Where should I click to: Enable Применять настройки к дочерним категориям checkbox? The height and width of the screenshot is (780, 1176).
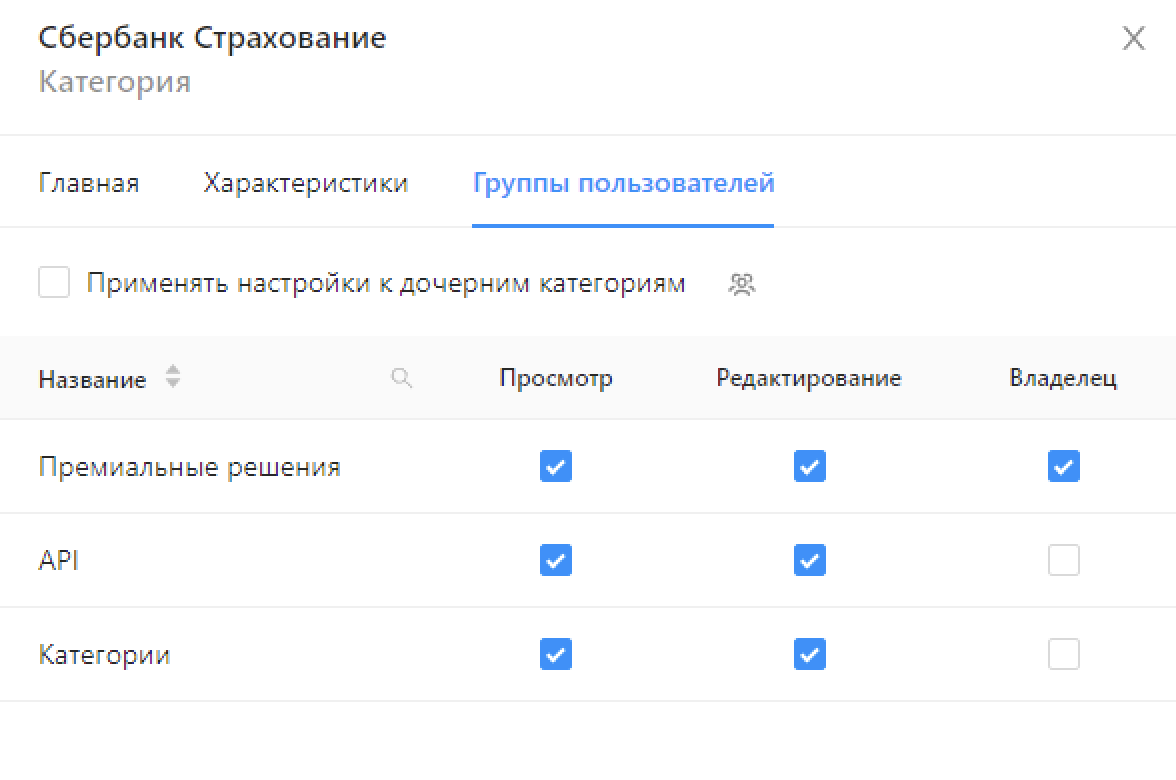pyautogui.click(x=54, y=283)
